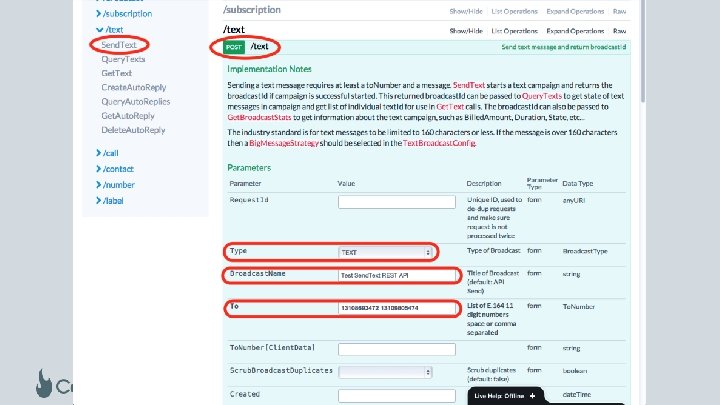This screenshot has width=720, height=405.
Task: Click Show/Hide in the /subscription row
Action: (466, 11)
